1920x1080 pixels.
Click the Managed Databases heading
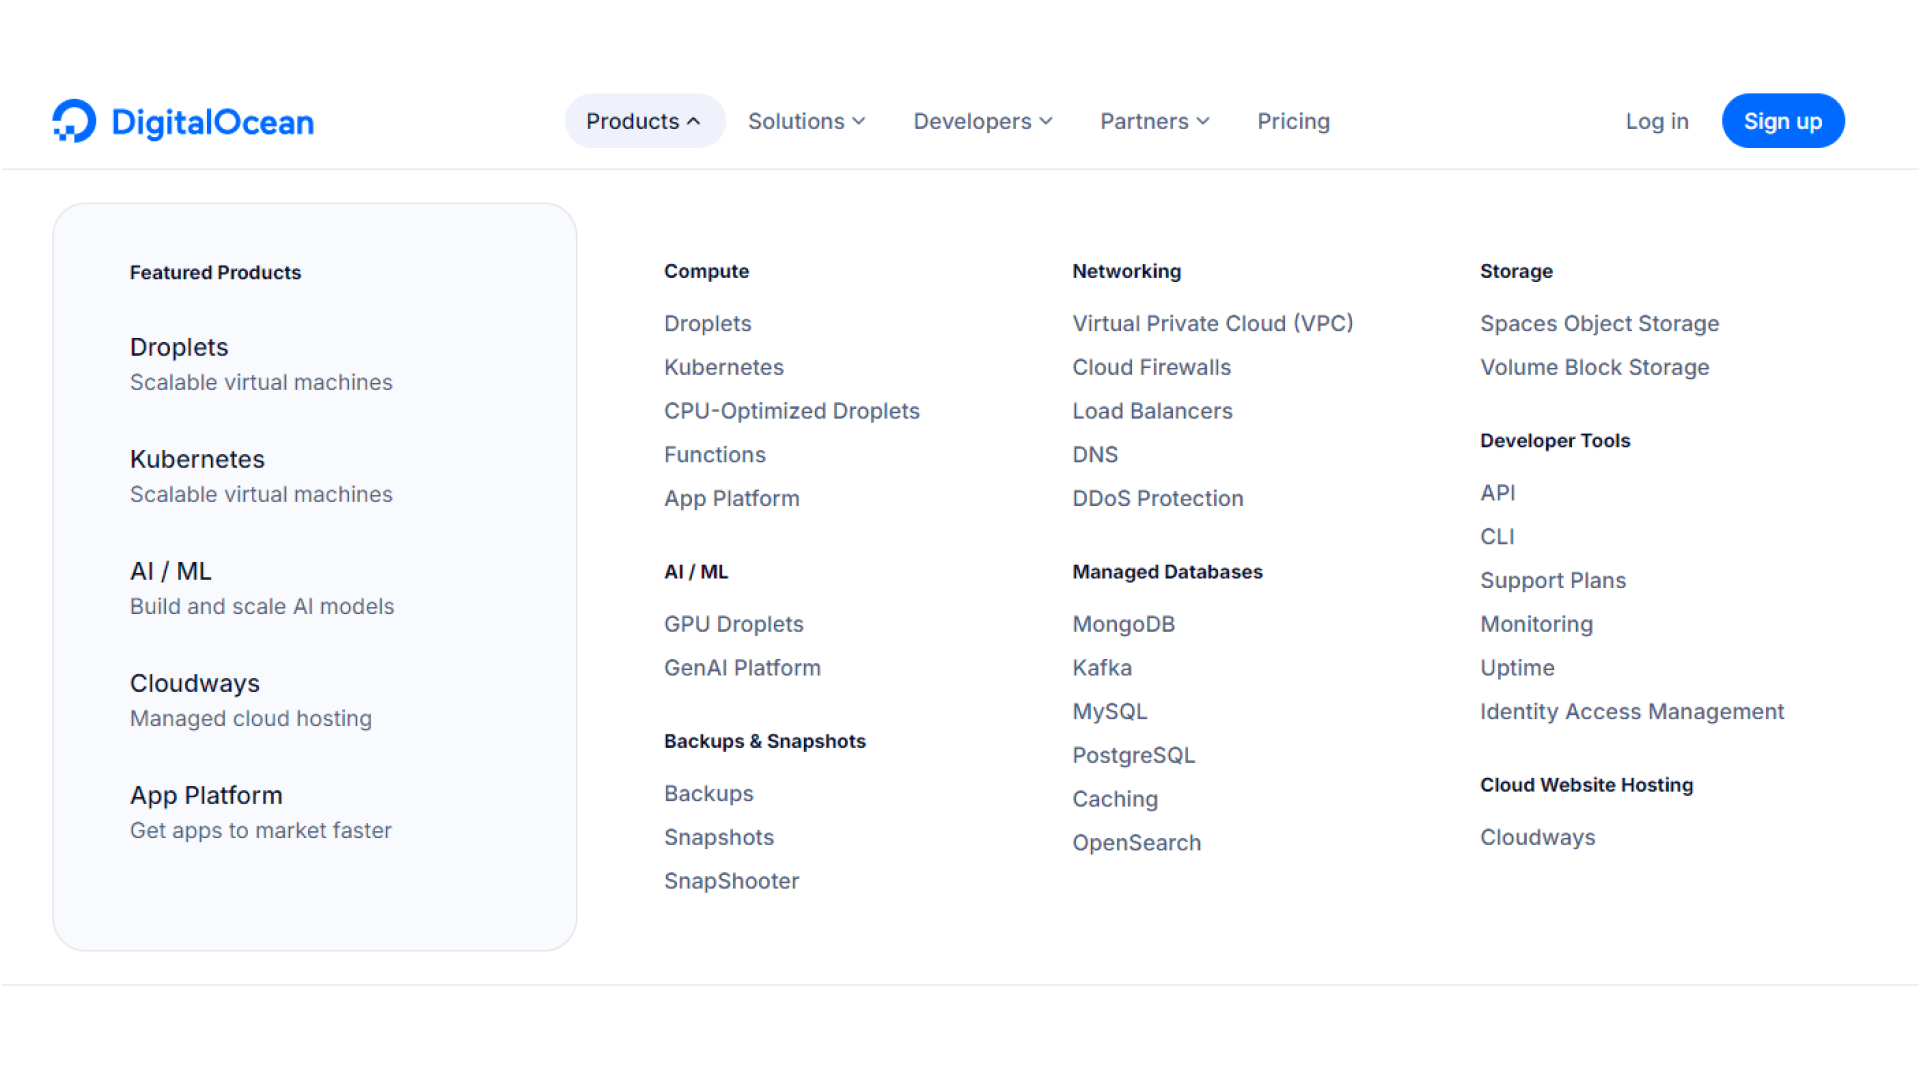tap(1167, 572)
